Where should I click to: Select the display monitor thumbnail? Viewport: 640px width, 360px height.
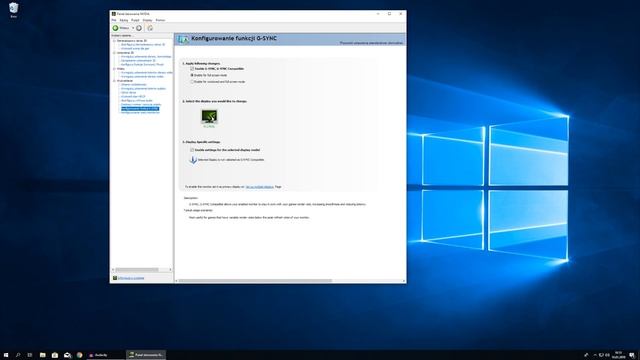(209, 117)
